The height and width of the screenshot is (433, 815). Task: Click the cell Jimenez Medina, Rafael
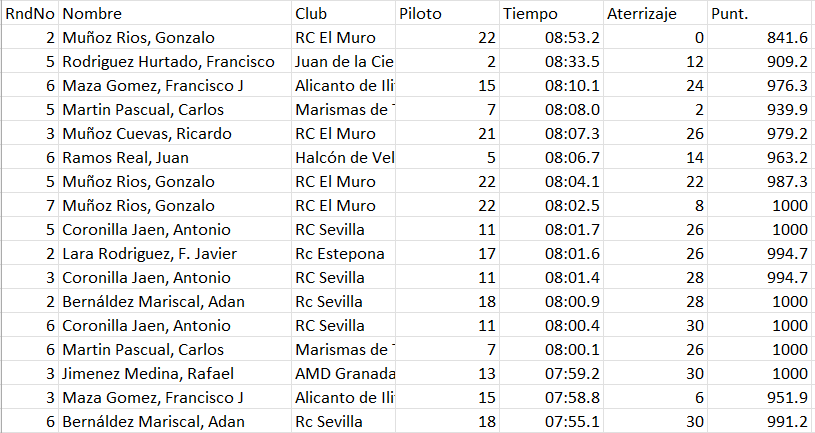click(x=175, y=373)
